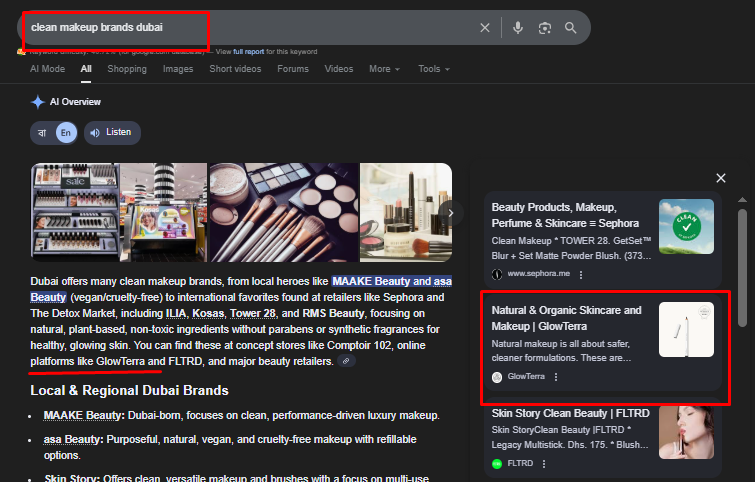Click the Local & Regional Dubai Brands heading
The height and width of the screenshot is (482, 755).
tap(129, 391)
